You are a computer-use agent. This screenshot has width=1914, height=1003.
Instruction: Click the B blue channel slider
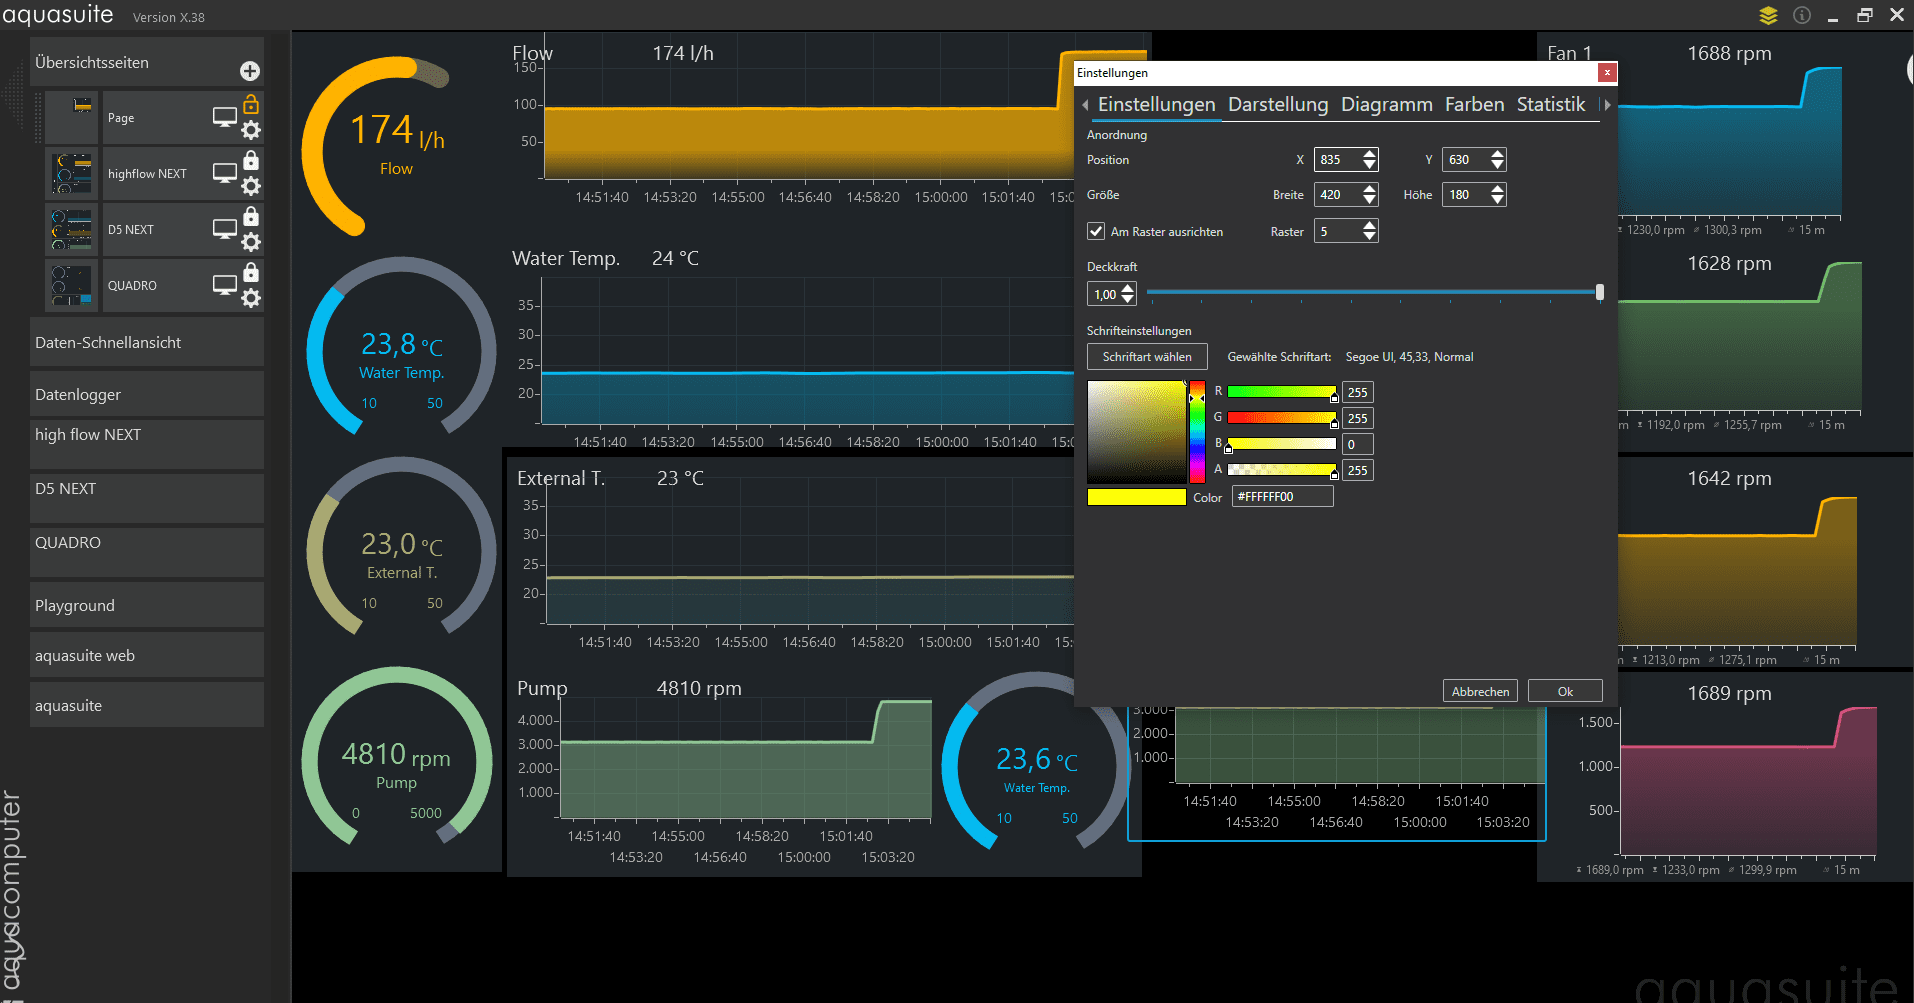coord(1282,444)
